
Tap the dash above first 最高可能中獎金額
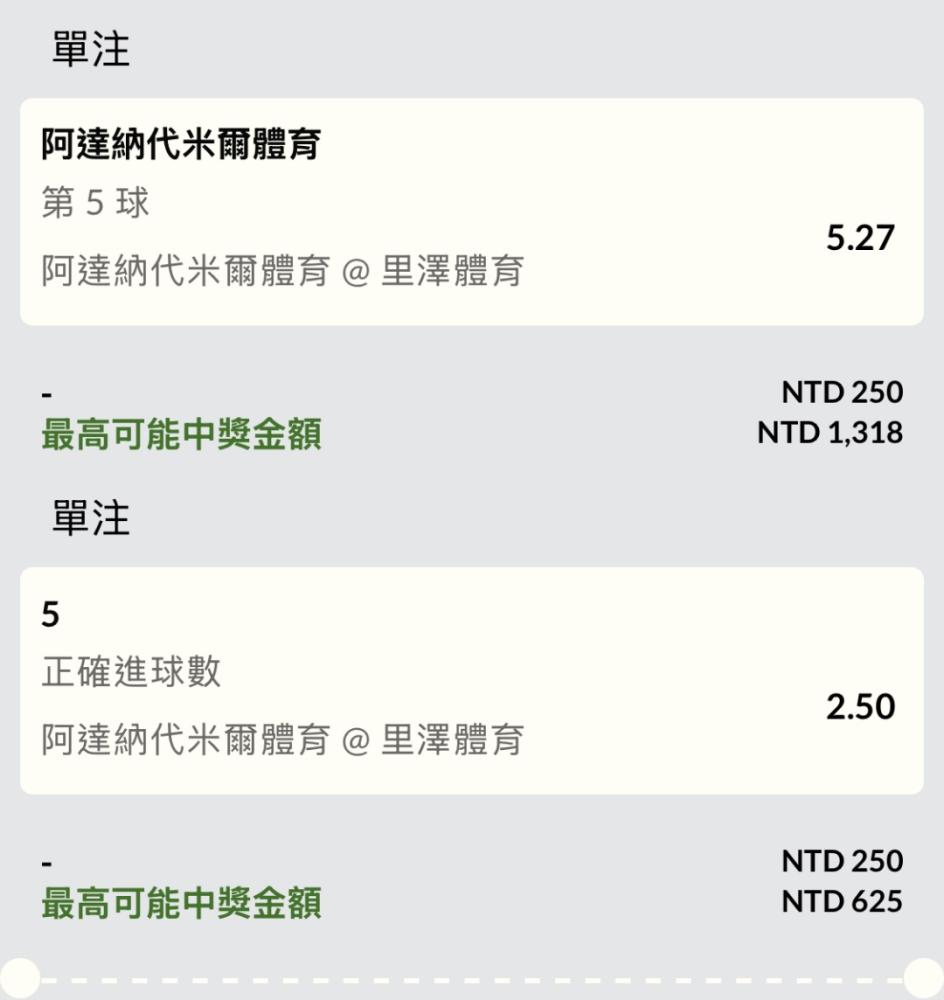(x=47, y=395)
